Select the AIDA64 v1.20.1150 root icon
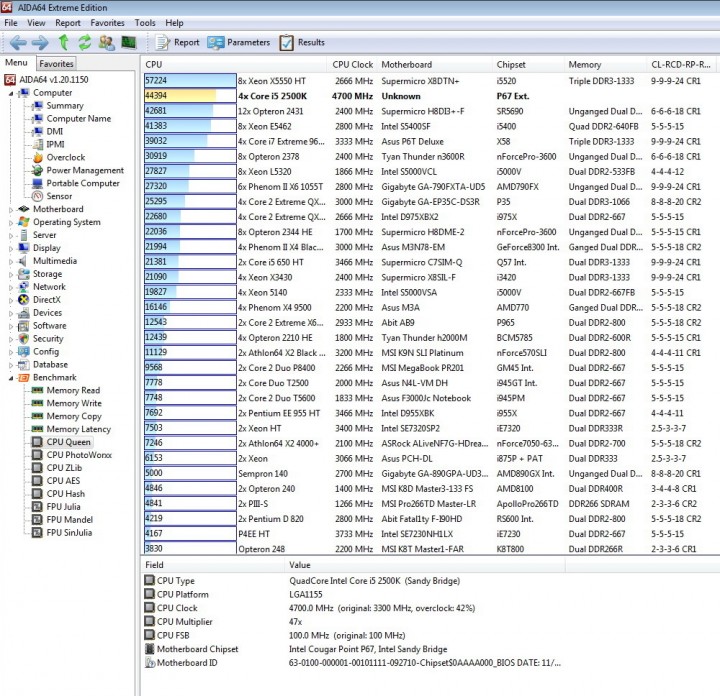Screen dimensions: 720x696 click(x=10, y=79)
